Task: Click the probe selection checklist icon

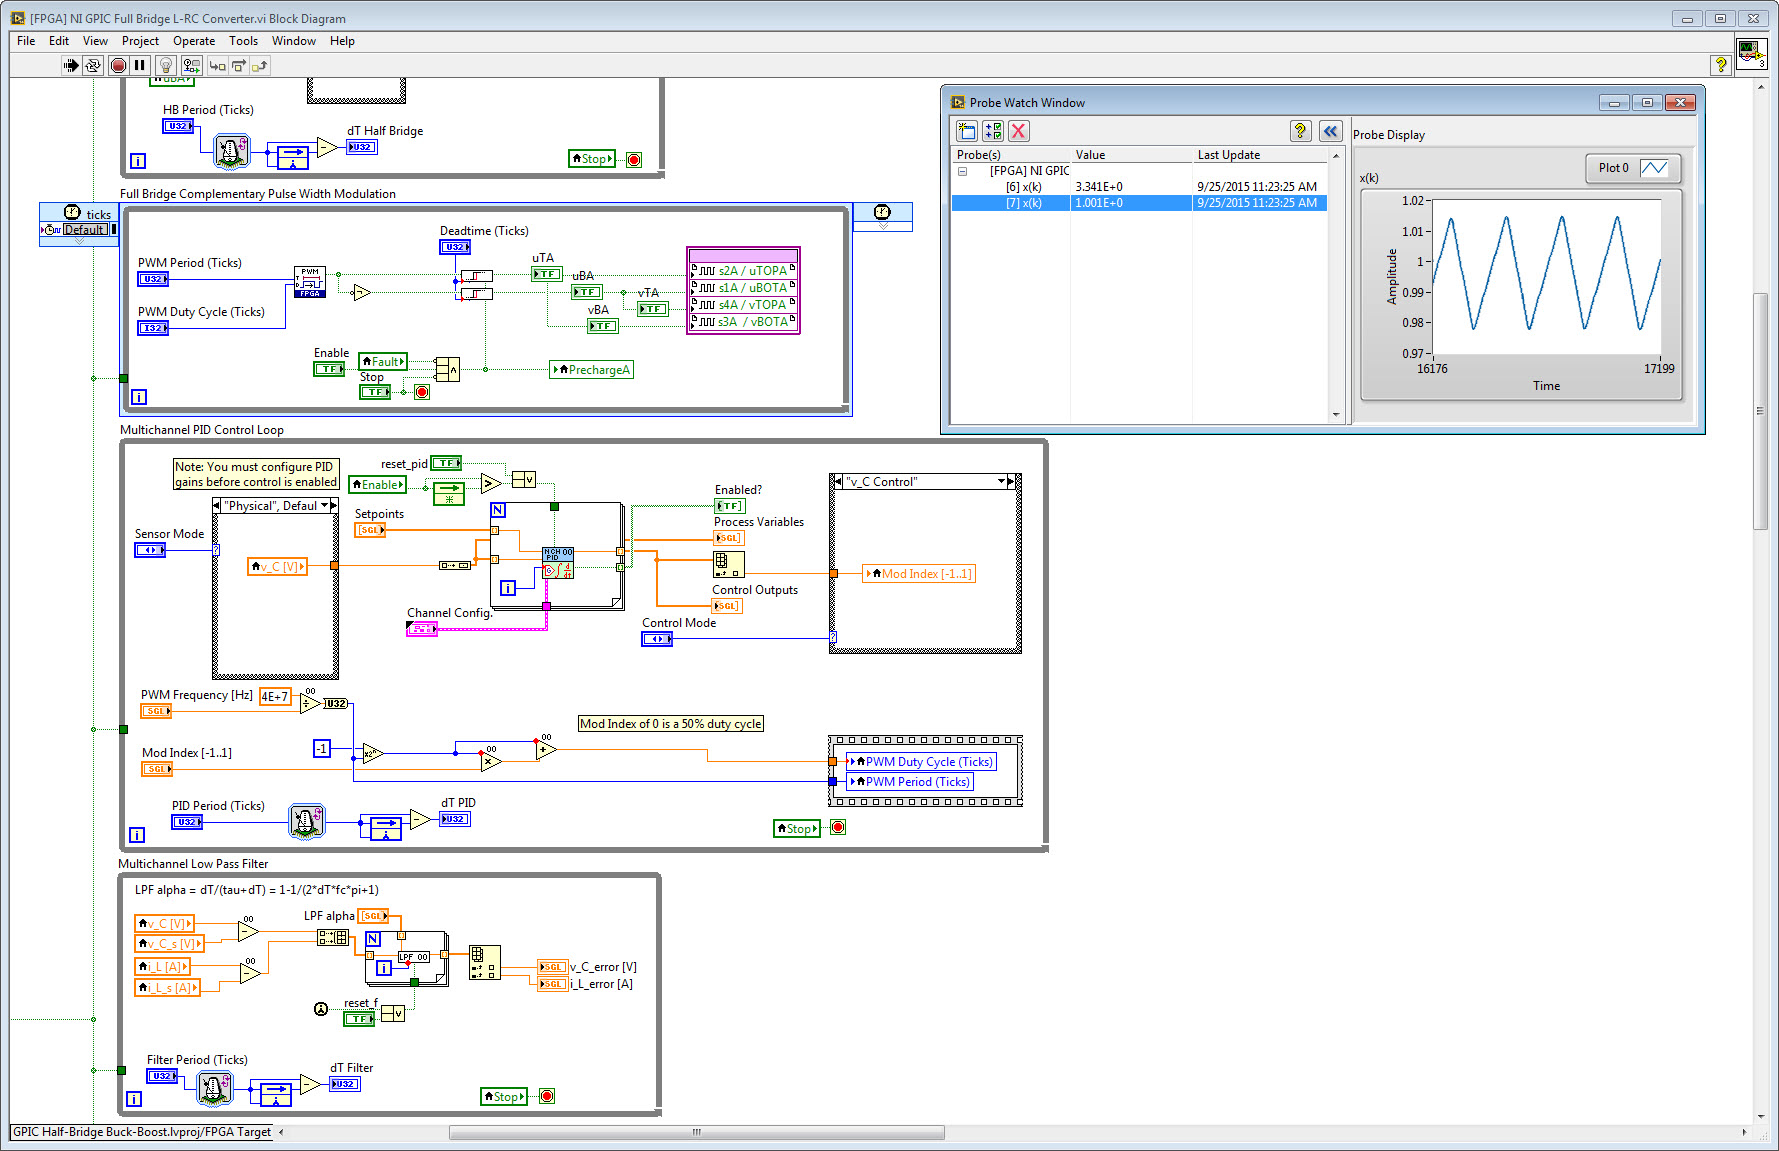Action: pyautogui.click(x=992, y=131)
